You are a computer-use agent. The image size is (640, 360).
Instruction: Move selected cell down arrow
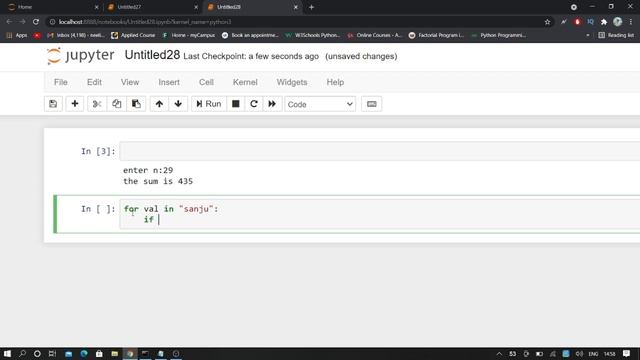(x=178, y=104)
